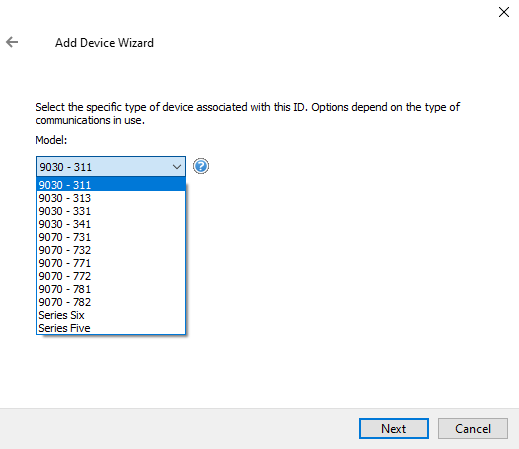Screen dimensions: 519x449
Task: Collapse the Model dropdown using its chevron
Action: point(177,167)
